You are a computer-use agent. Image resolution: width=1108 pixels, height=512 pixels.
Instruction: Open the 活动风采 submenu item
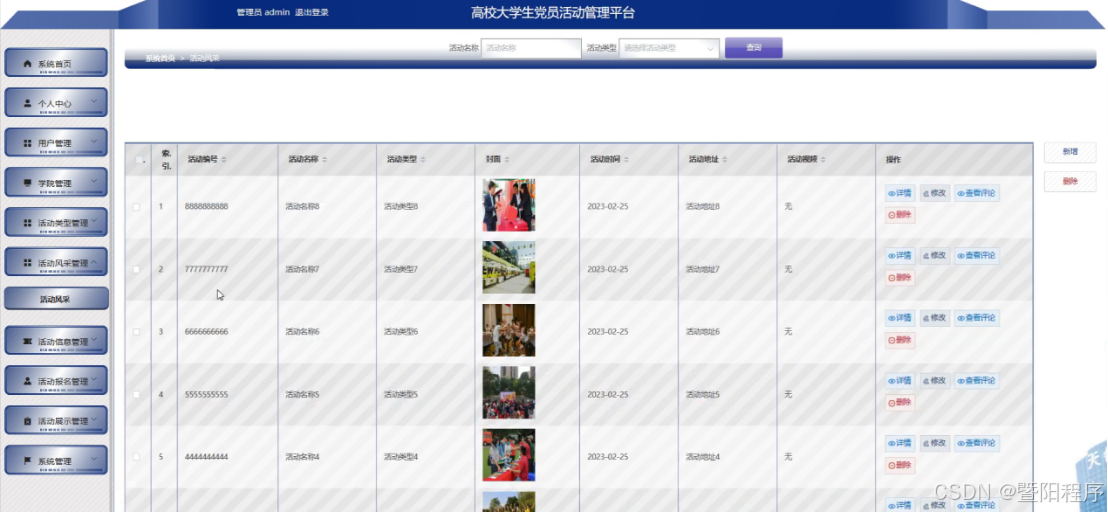coord(56,299)
